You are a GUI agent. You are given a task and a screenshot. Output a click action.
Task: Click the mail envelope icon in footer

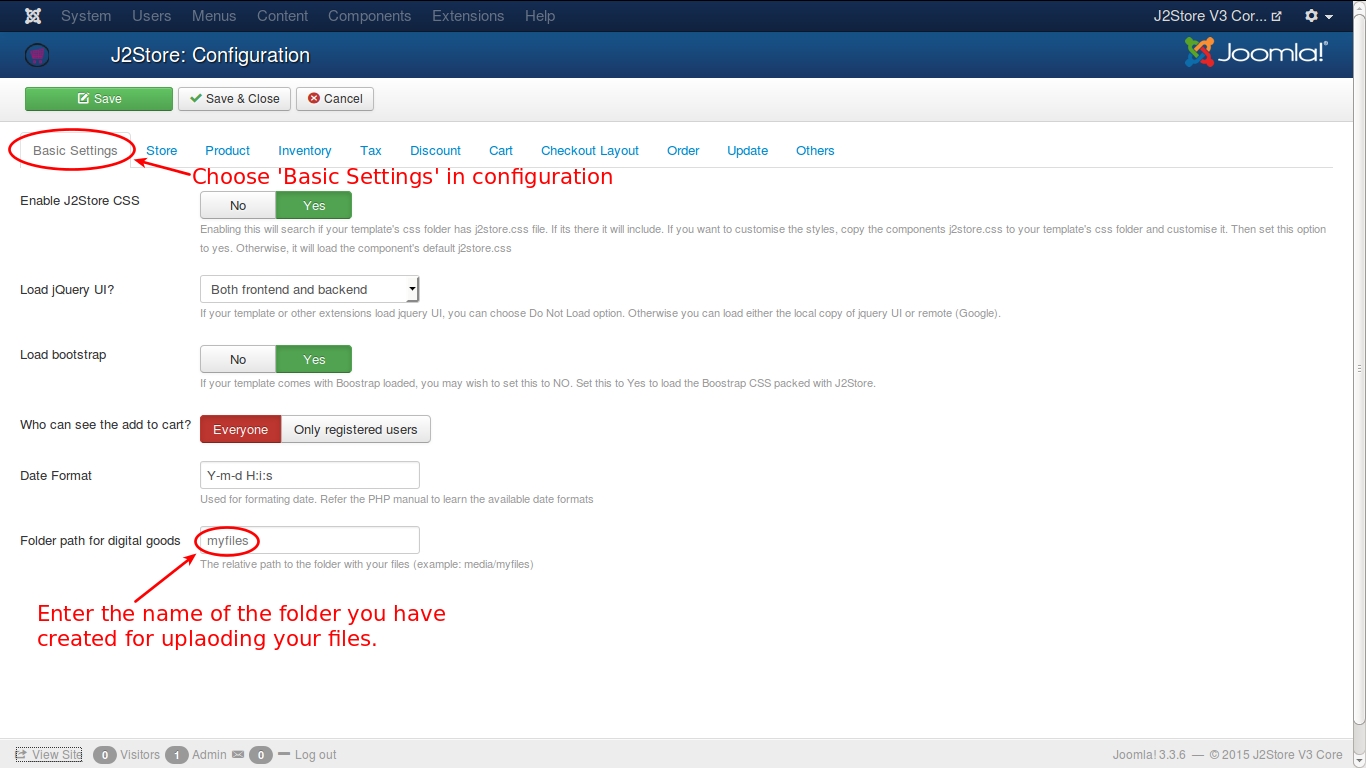point(238,755)
